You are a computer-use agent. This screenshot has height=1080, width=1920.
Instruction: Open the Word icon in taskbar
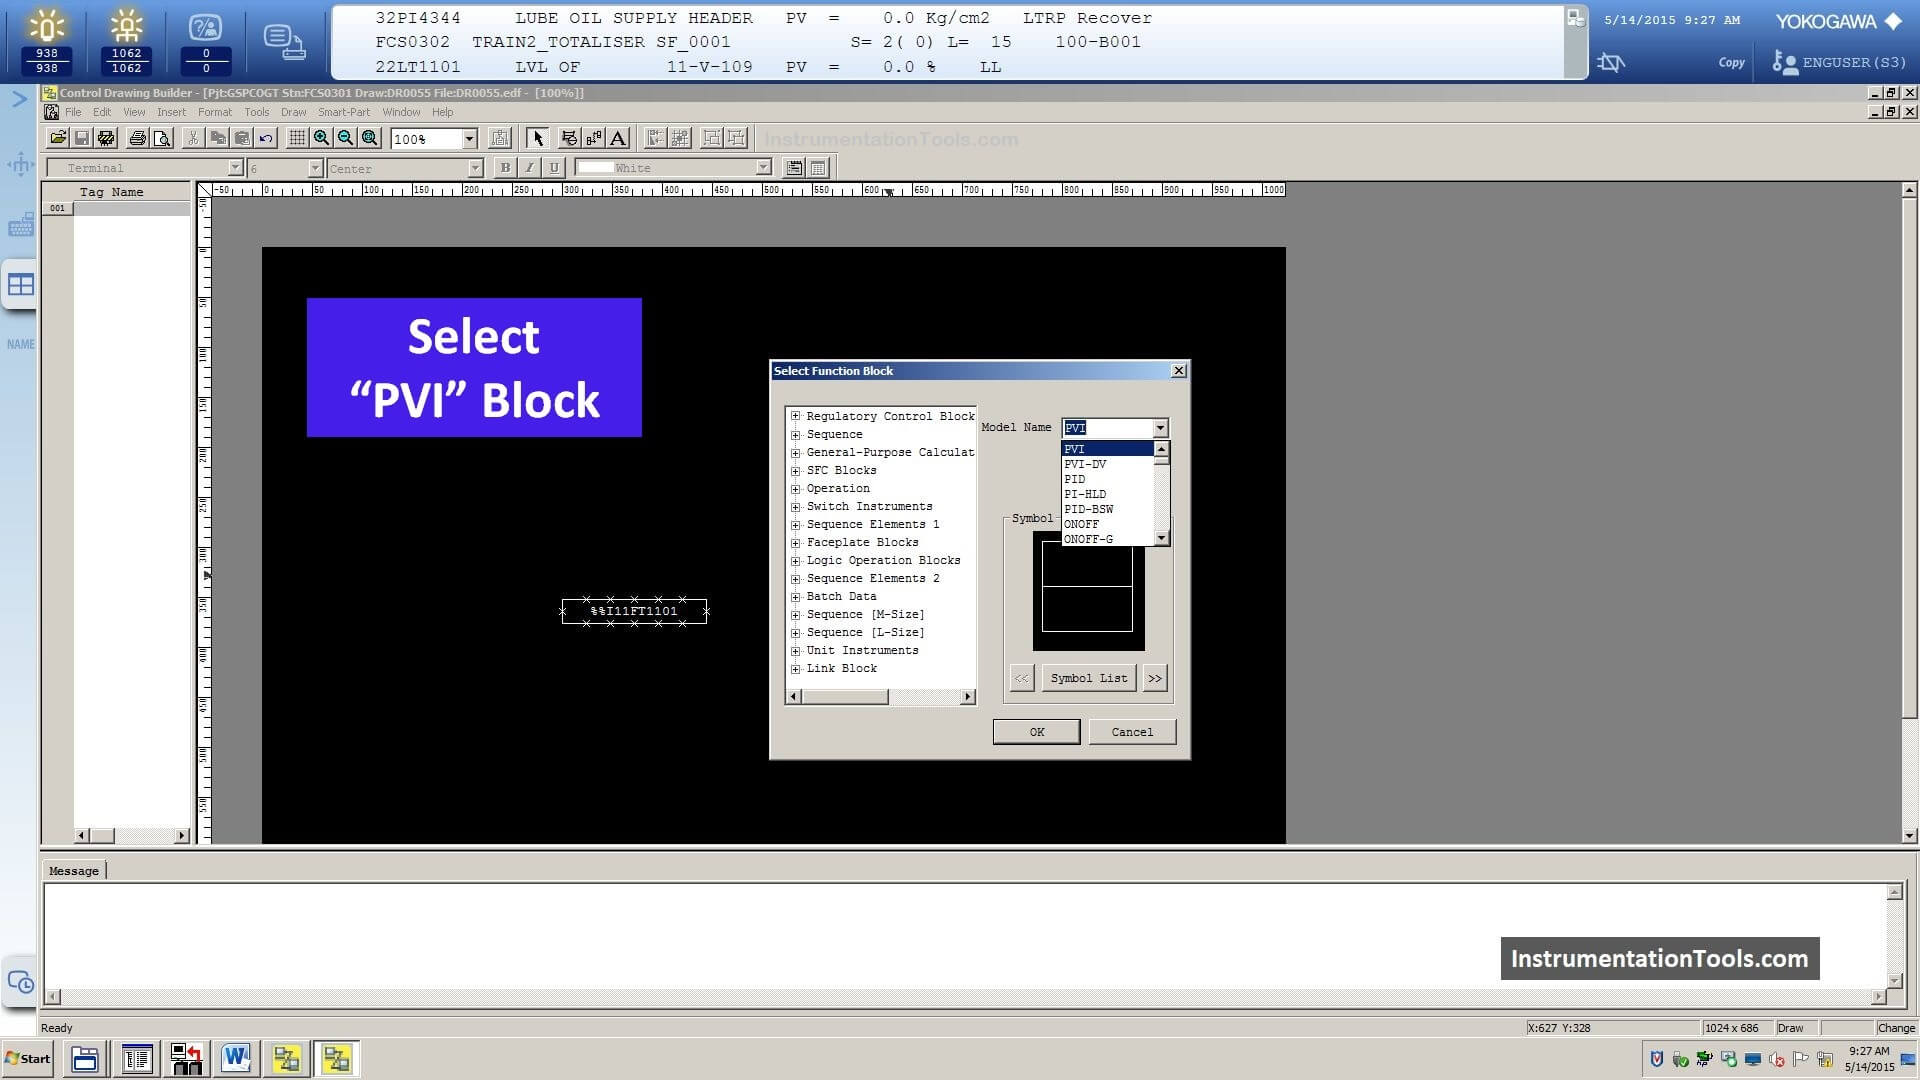pos(236,1059)
